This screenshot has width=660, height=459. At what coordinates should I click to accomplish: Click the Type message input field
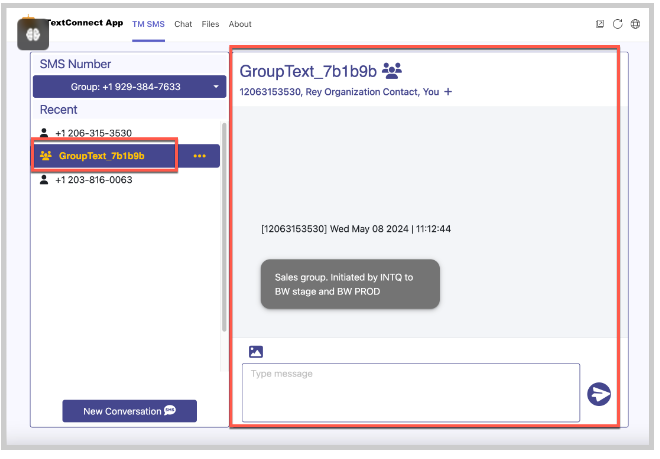(x=410, y=392)
